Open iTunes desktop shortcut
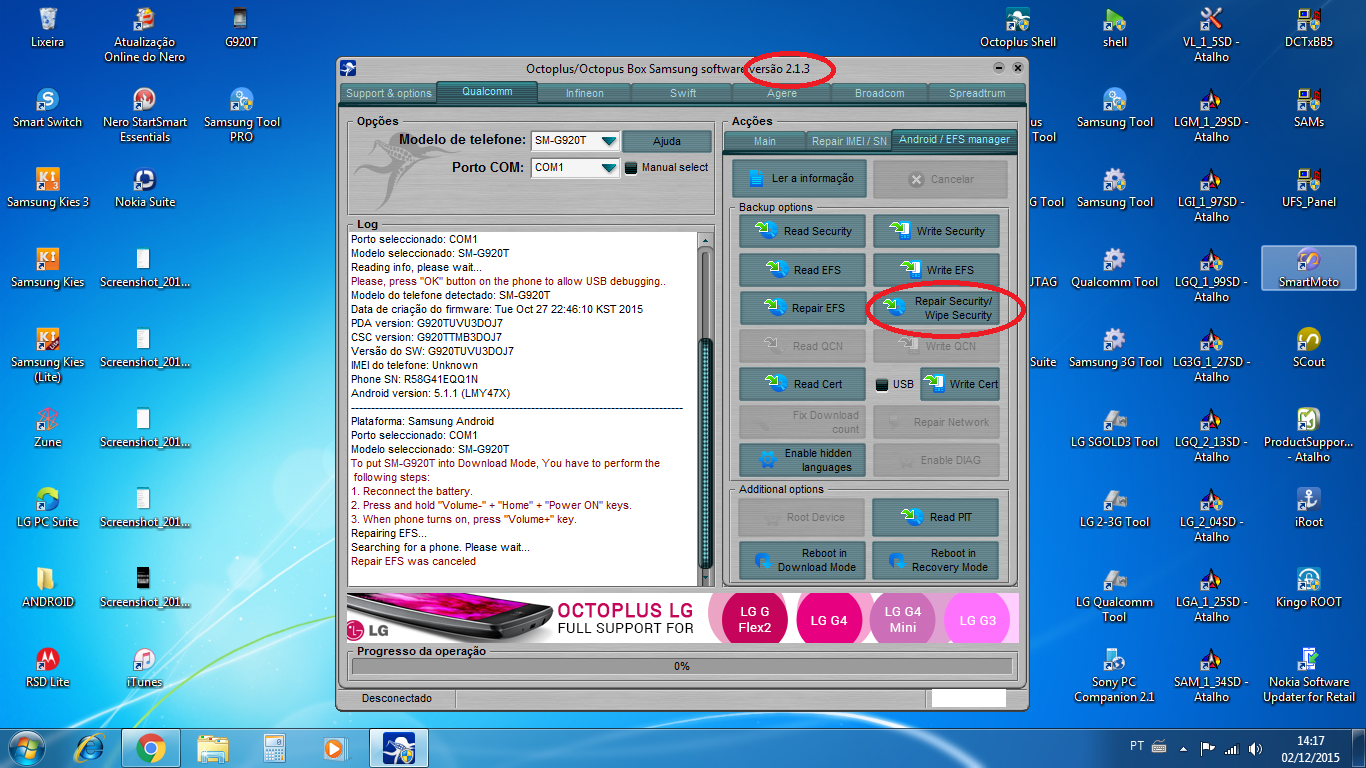 click(144, 668)
